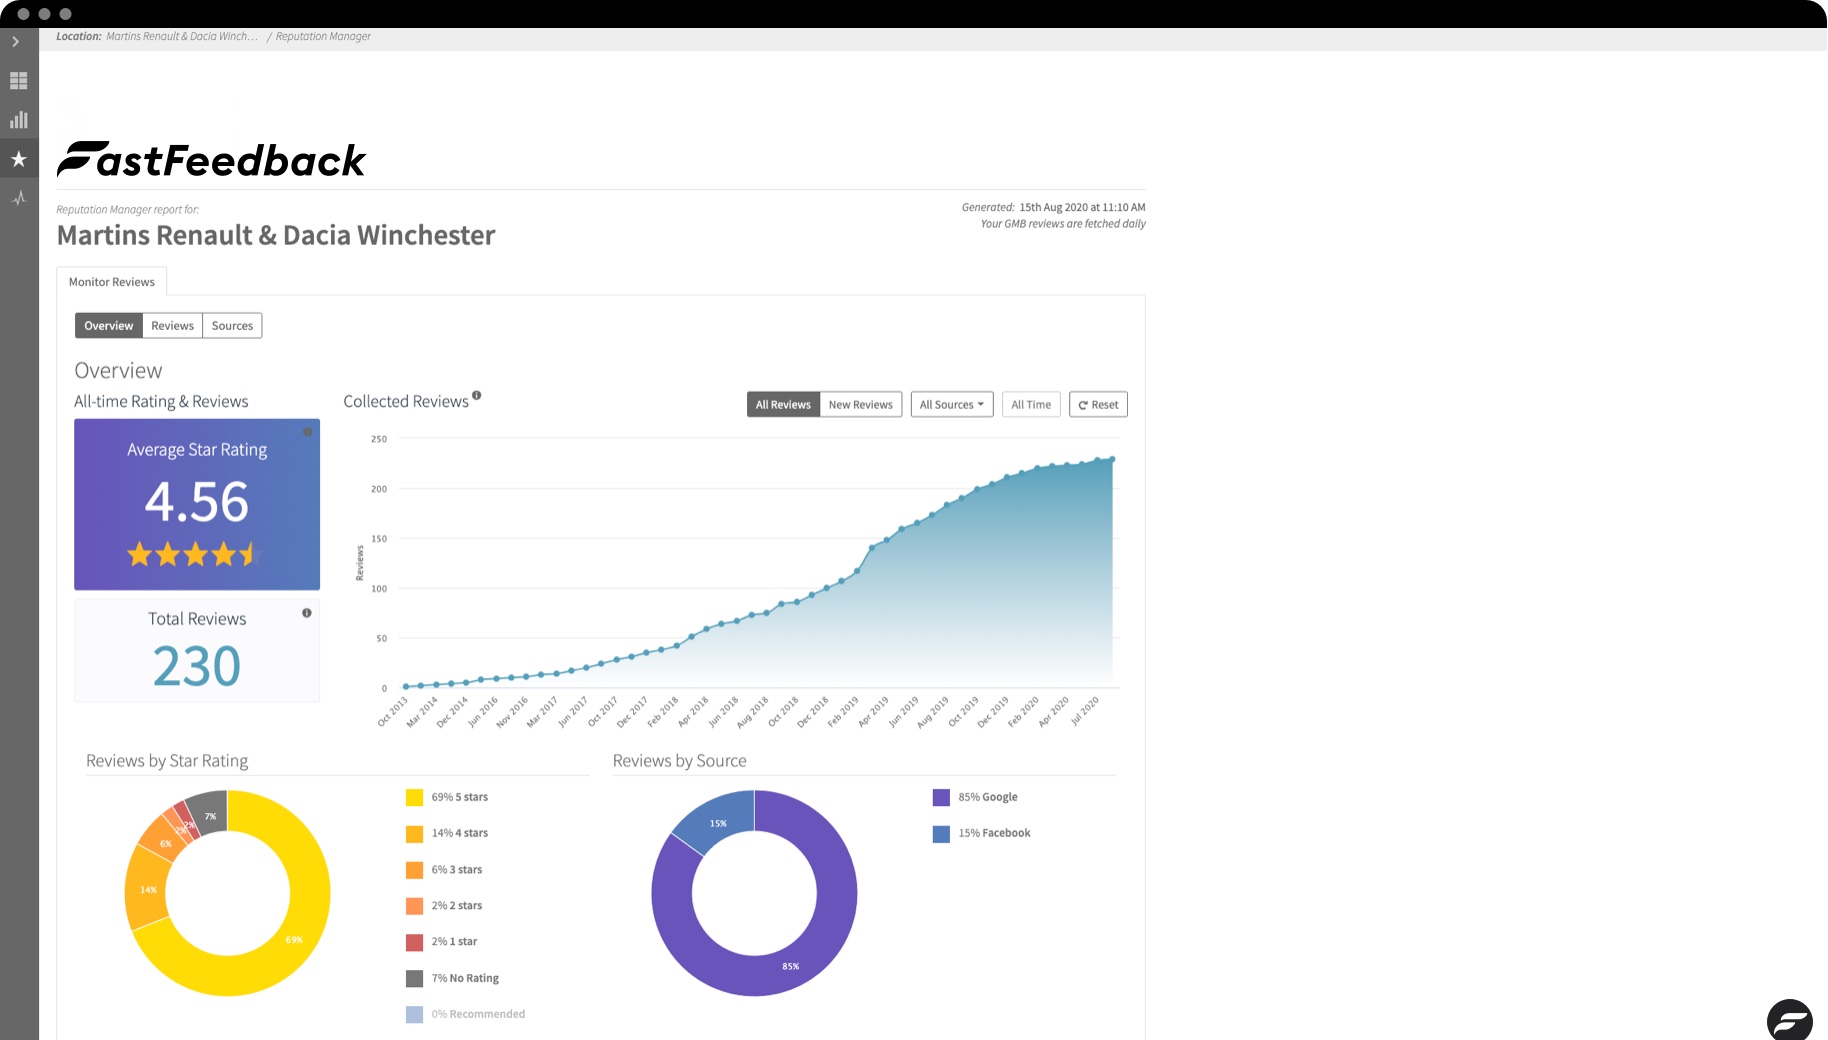The height and width of the screenshot is (1040, 1828).
Task: Toggle No Rating gray legend swatch
Action: tap(414, 978)
